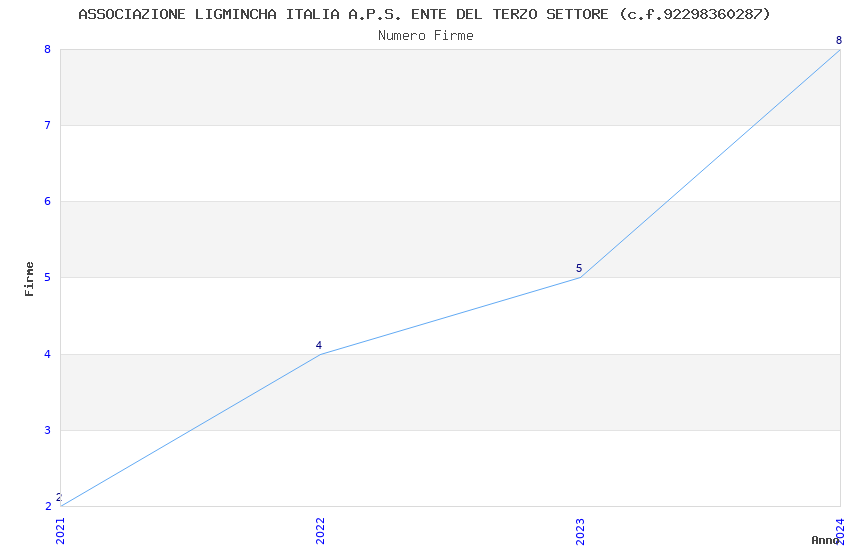Click the data label at the 2021 starting point

(59, 497)
